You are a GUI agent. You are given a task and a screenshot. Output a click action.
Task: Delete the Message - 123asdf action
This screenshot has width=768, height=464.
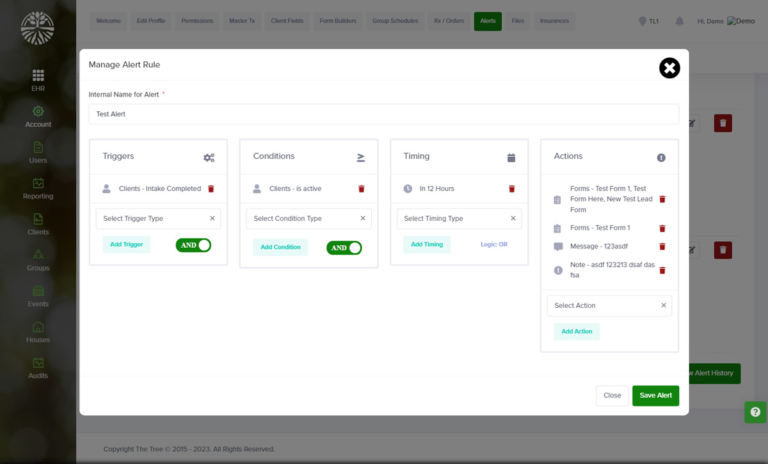click(662, 246)
